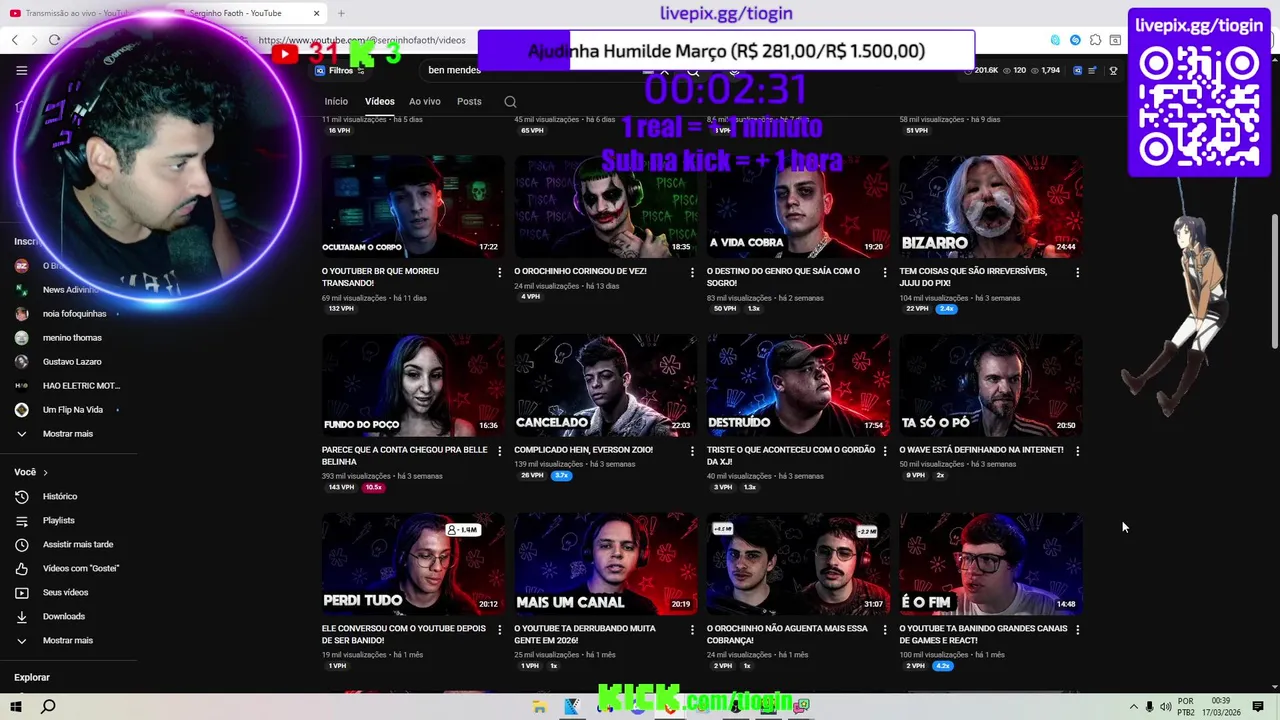Viewport: 1280px width, 720px height.
Task: Open Vídeos com "Gostei" list
Action: 80,569
